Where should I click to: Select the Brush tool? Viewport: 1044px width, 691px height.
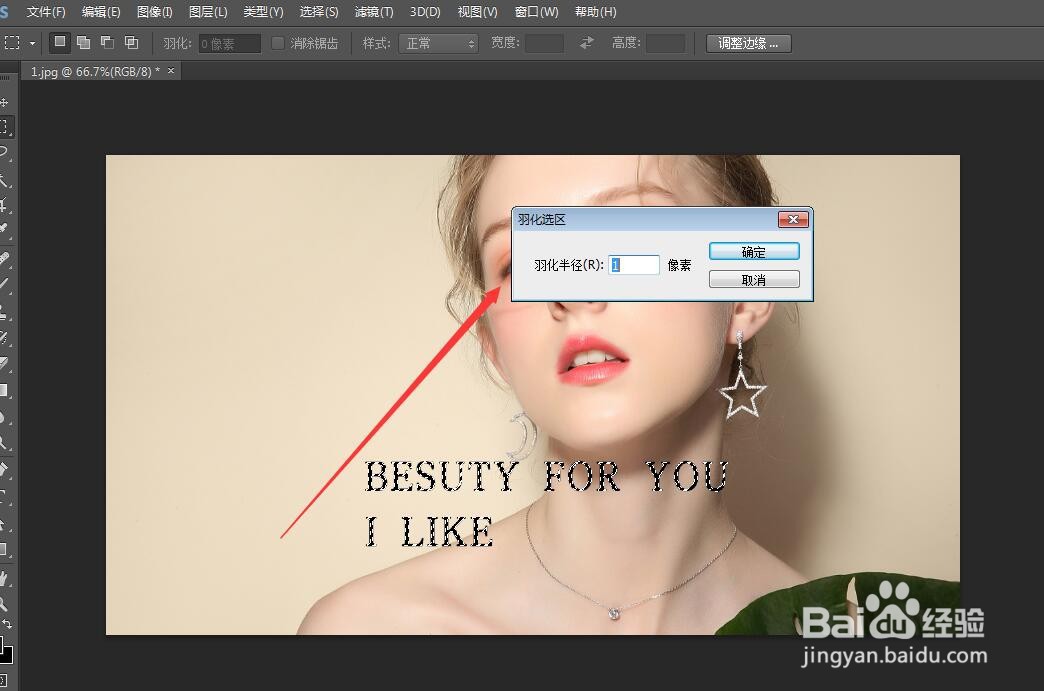4,284
